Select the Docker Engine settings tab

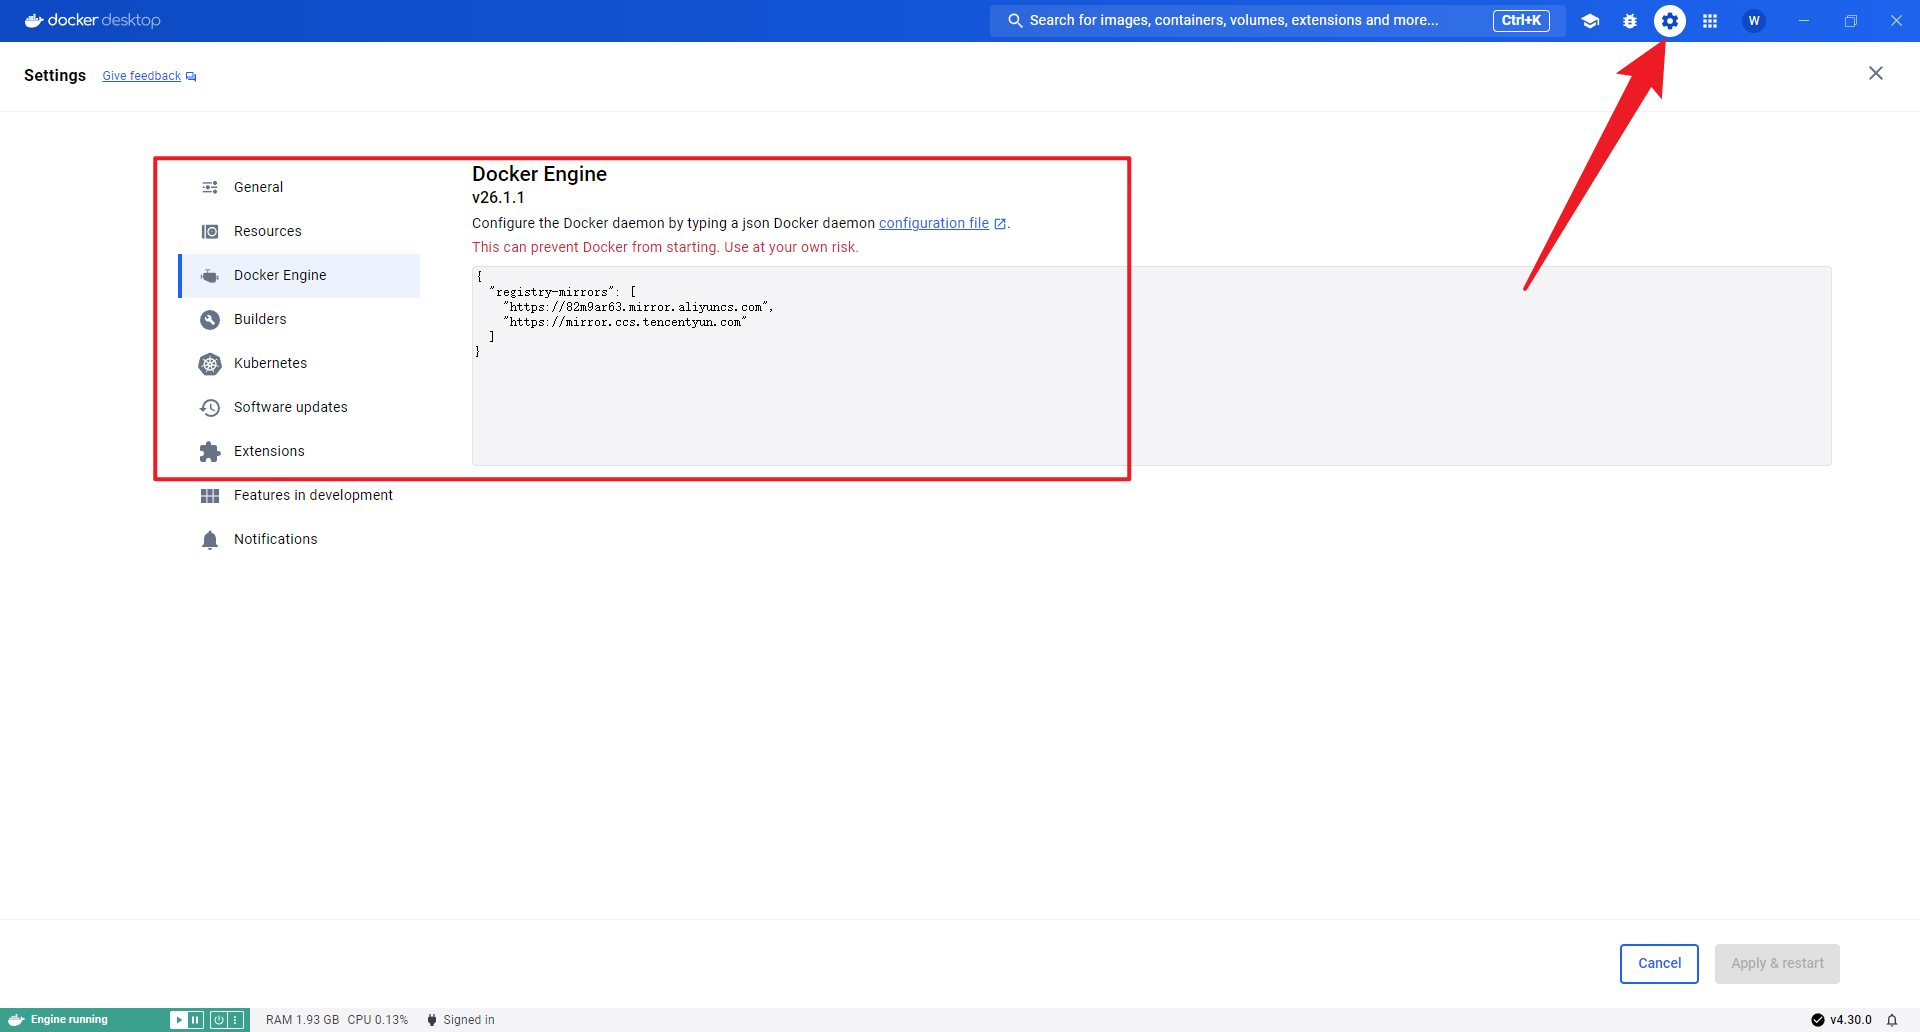pos(299,275)
